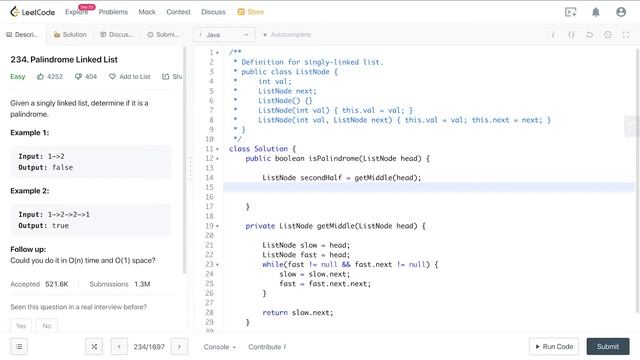Fold getMiddle method at line 19
This screenshot has height=360, width=640.
point(217,226)
